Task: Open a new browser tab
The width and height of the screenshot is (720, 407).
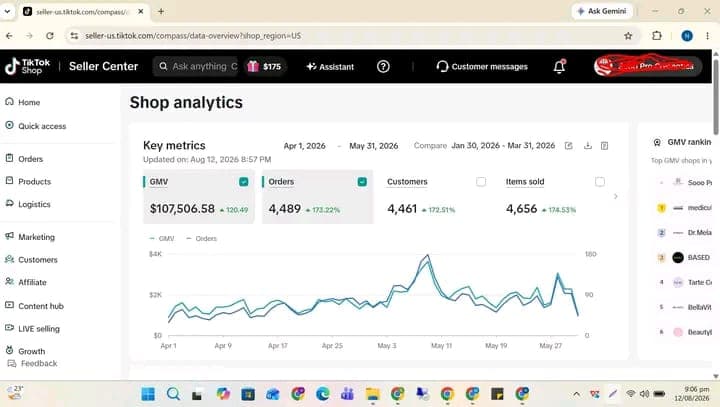Action: 161,11
